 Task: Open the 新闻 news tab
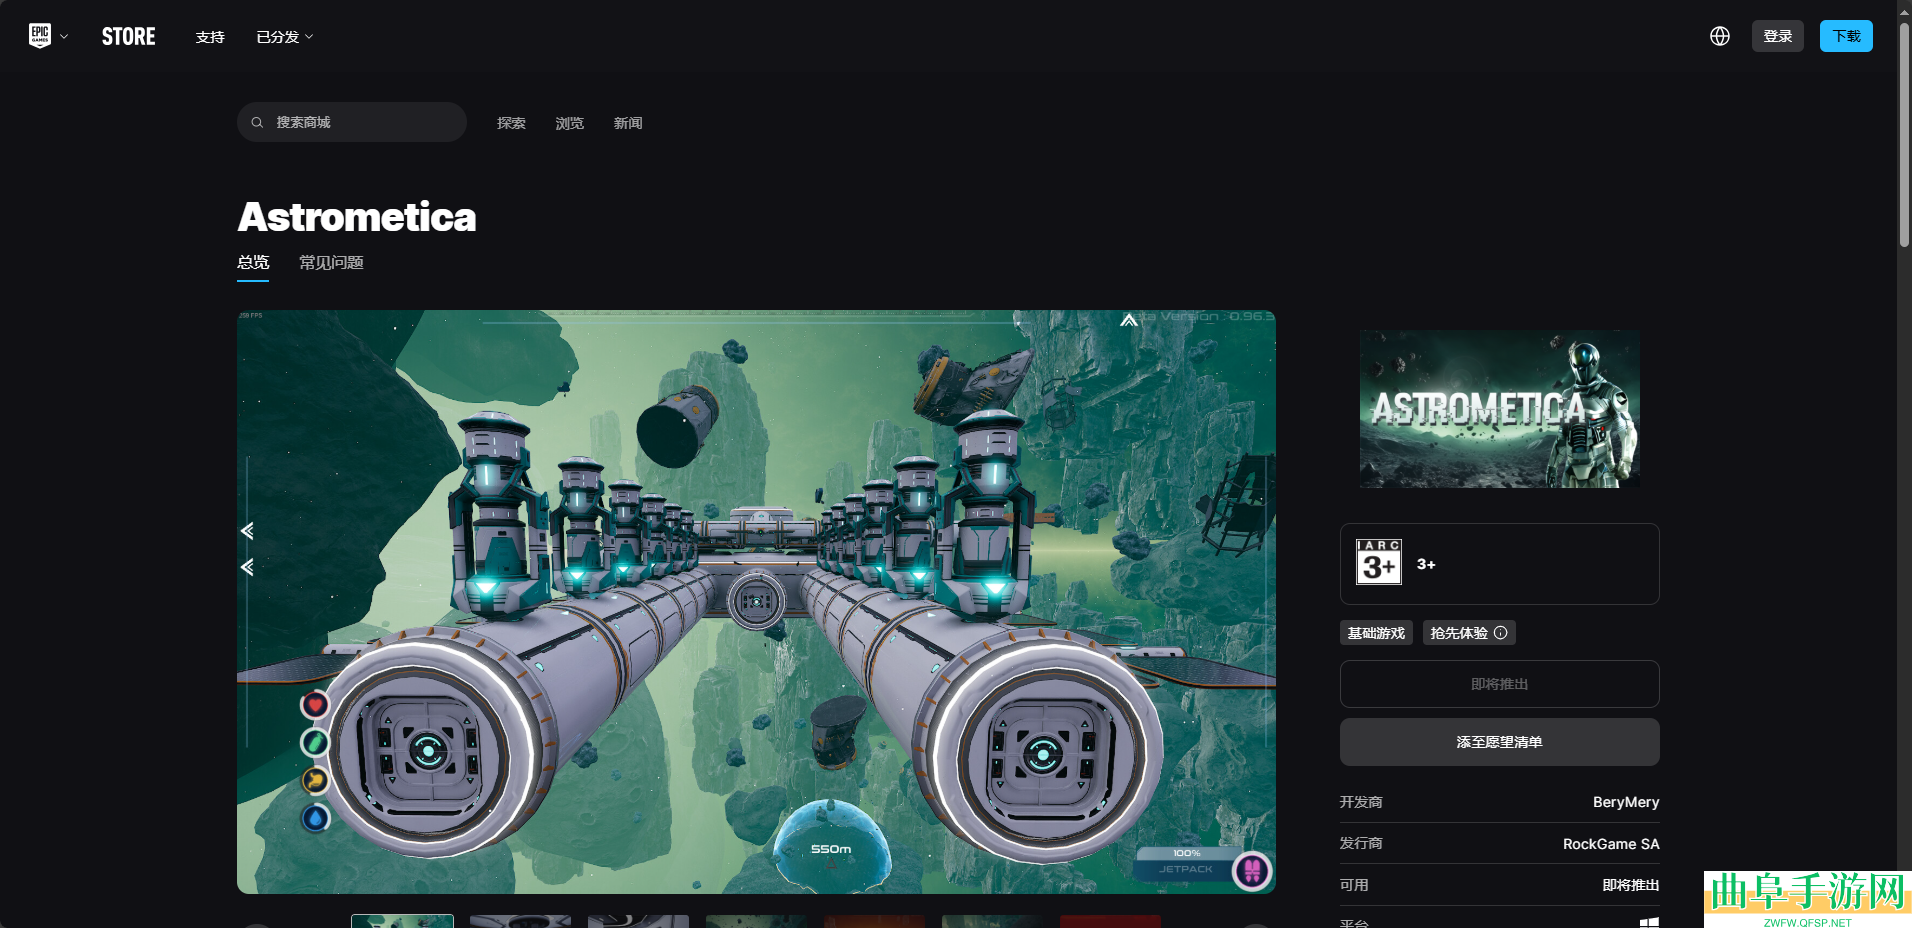click(x=628, y=123)
